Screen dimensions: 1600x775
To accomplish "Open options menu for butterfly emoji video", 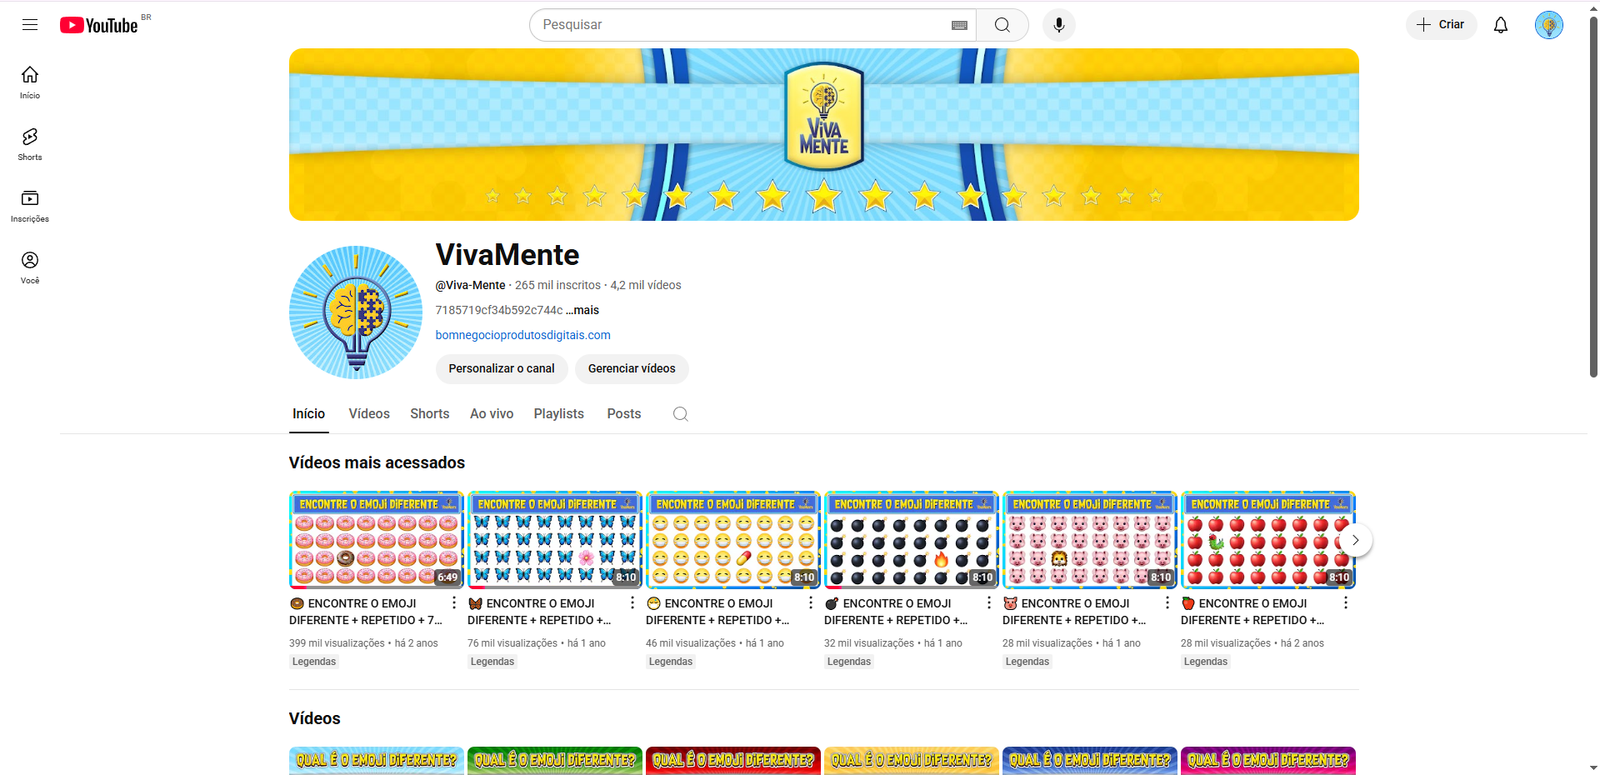I will click(632, 603).
